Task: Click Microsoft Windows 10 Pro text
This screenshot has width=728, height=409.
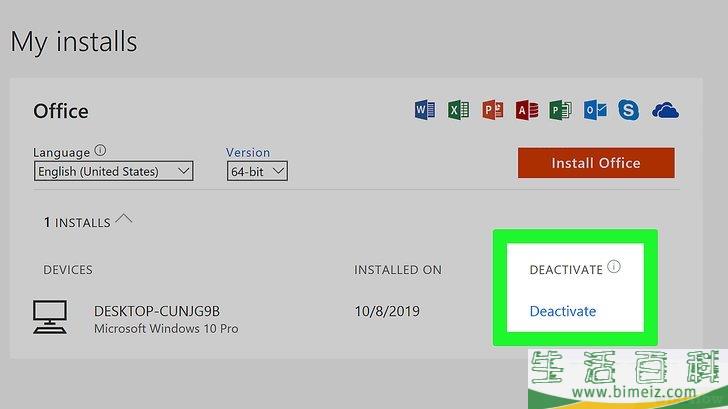Action: 166,329
